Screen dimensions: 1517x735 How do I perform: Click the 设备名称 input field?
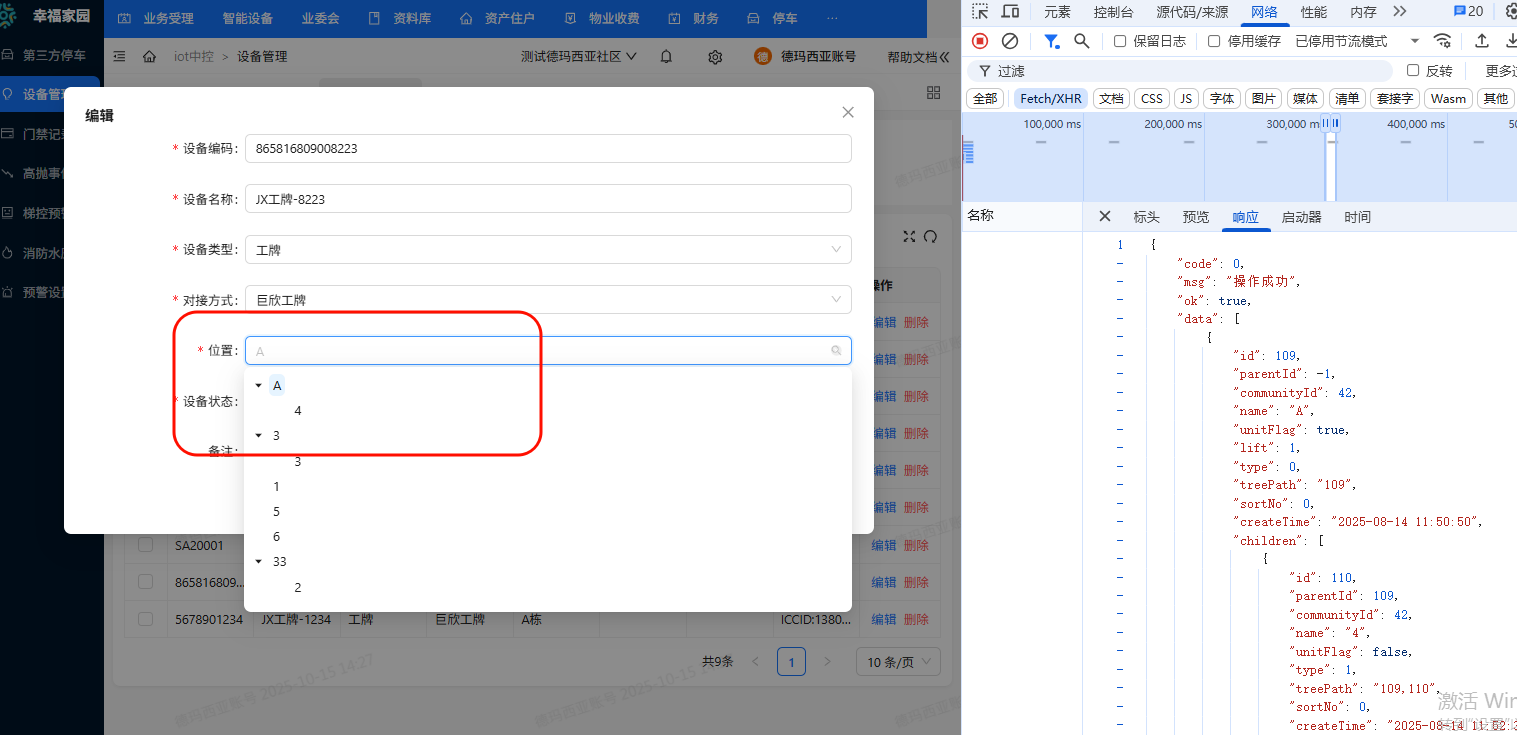coord(547,199)
